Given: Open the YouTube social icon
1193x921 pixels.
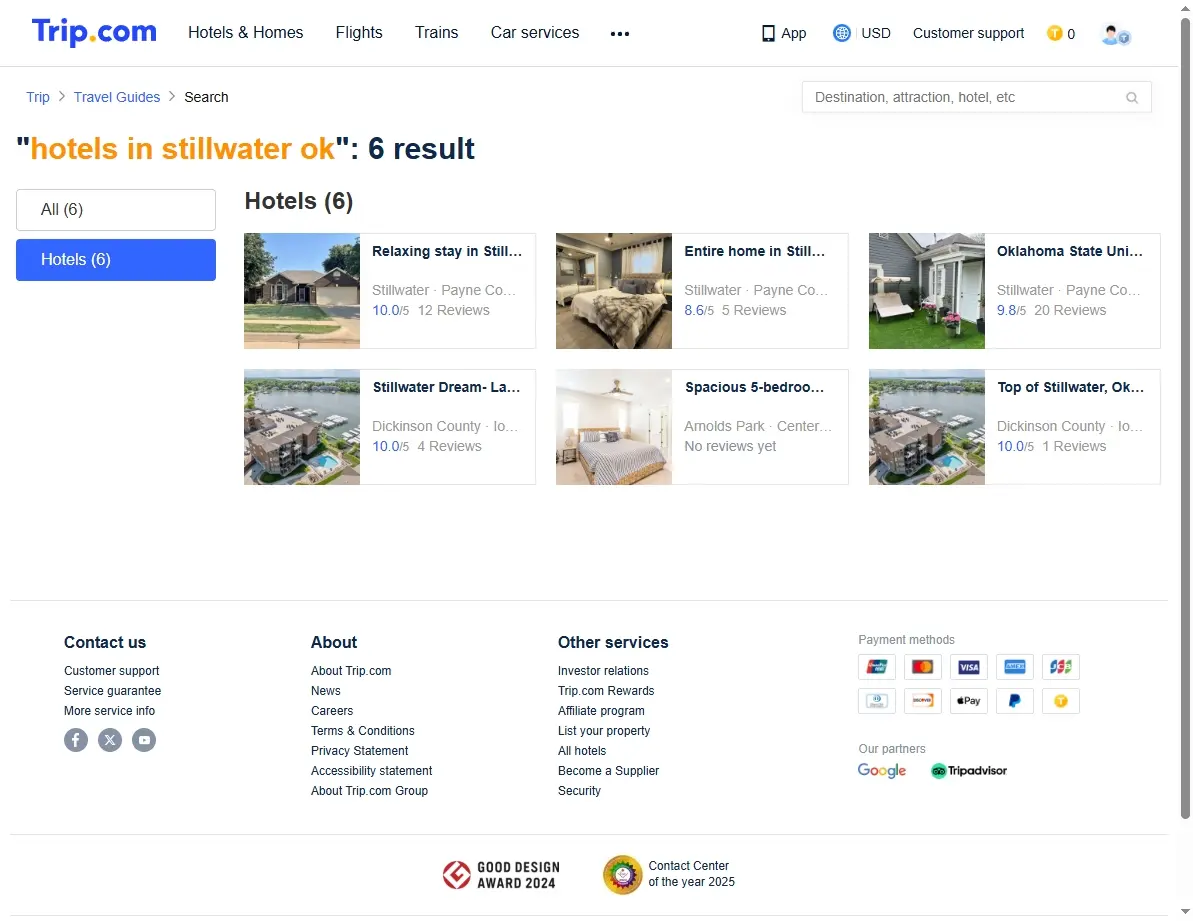Looking at the screenshot, I should (x=145, y=740).
